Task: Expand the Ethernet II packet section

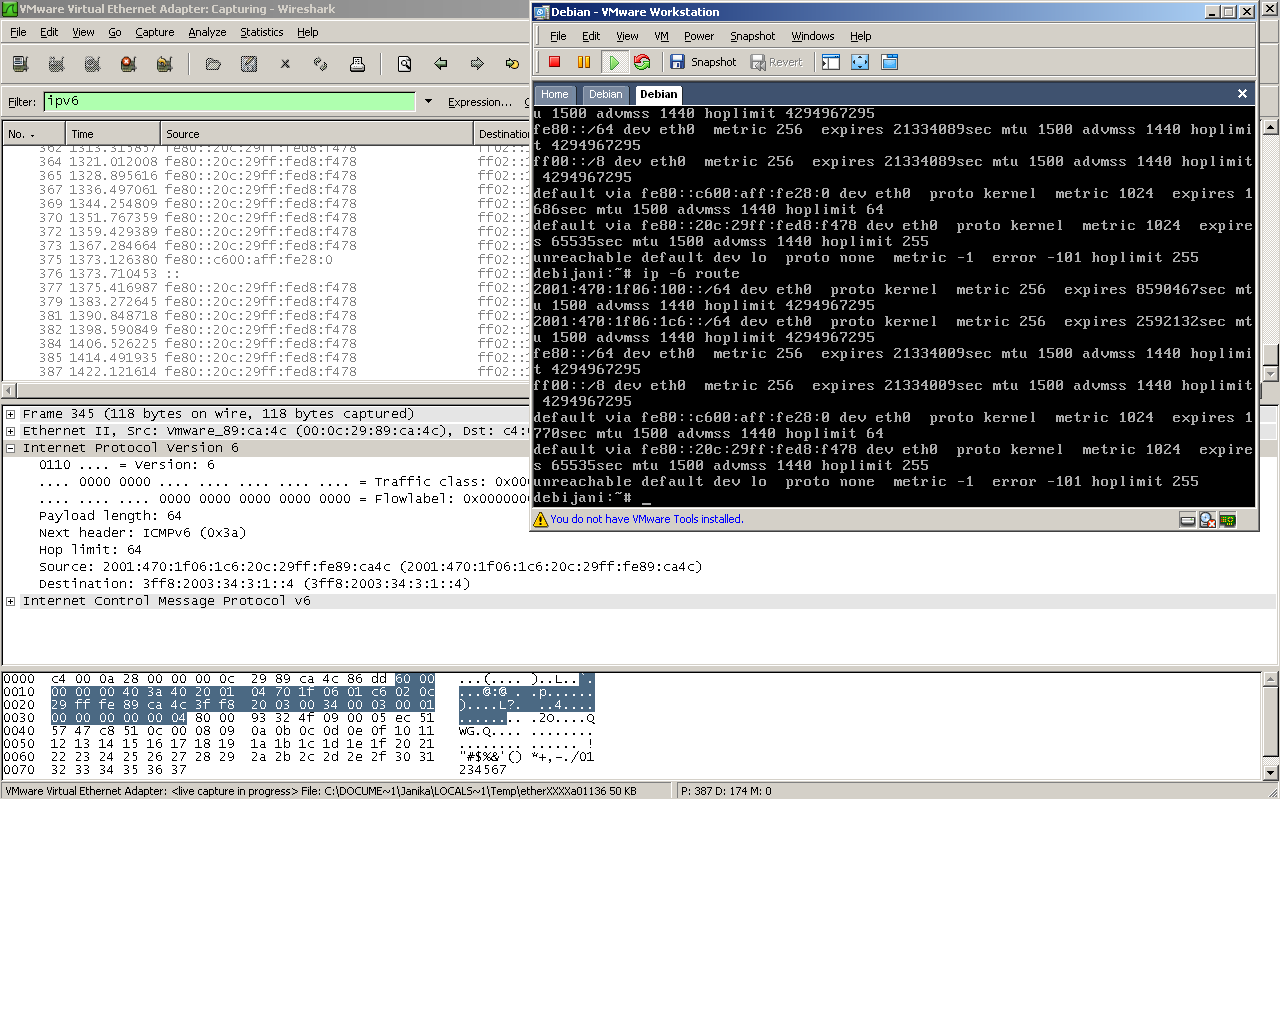Action: pos(10,430)
